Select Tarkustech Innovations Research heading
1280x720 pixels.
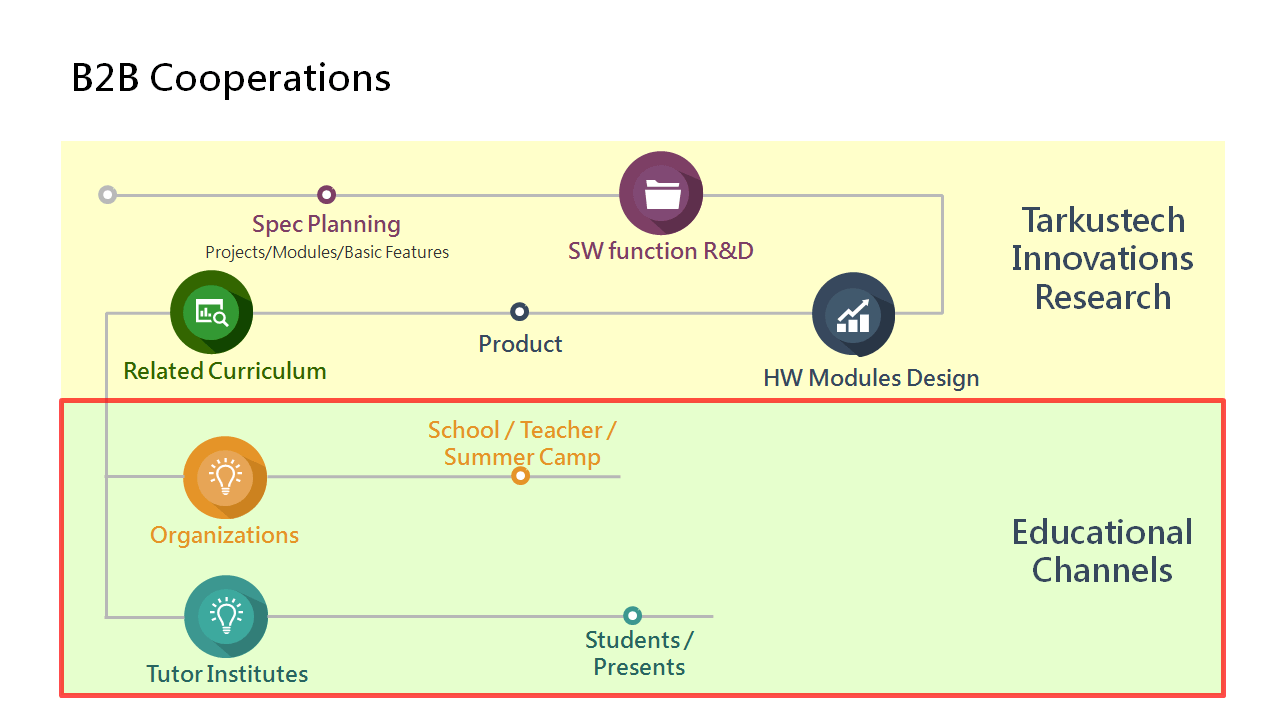(1102, 258)
